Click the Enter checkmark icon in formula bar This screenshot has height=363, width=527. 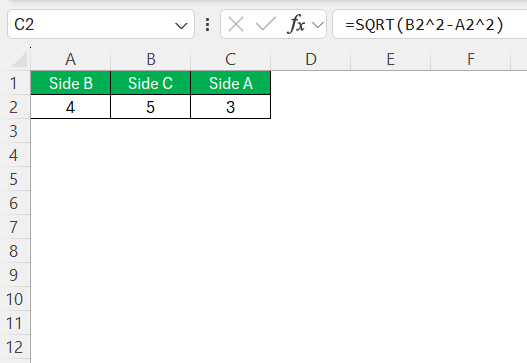[x=266, y=25]
